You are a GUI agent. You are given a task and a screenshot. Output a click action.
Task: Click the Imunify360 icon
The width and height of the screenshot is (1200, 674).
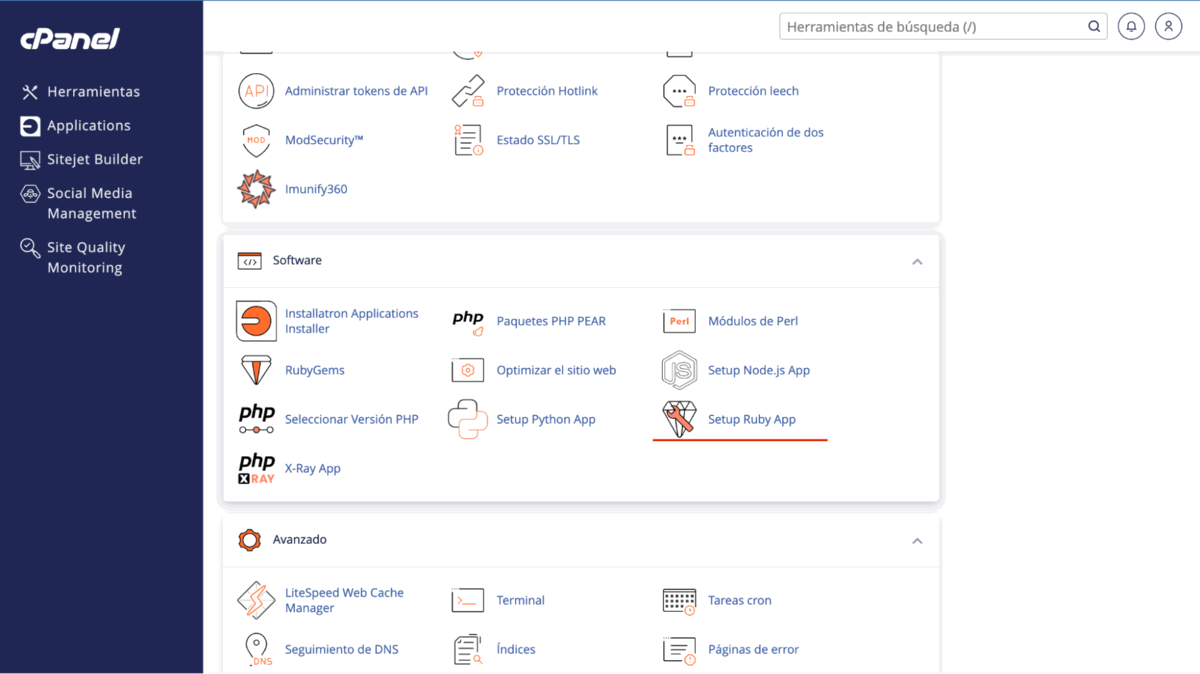[x=256, y=189]
